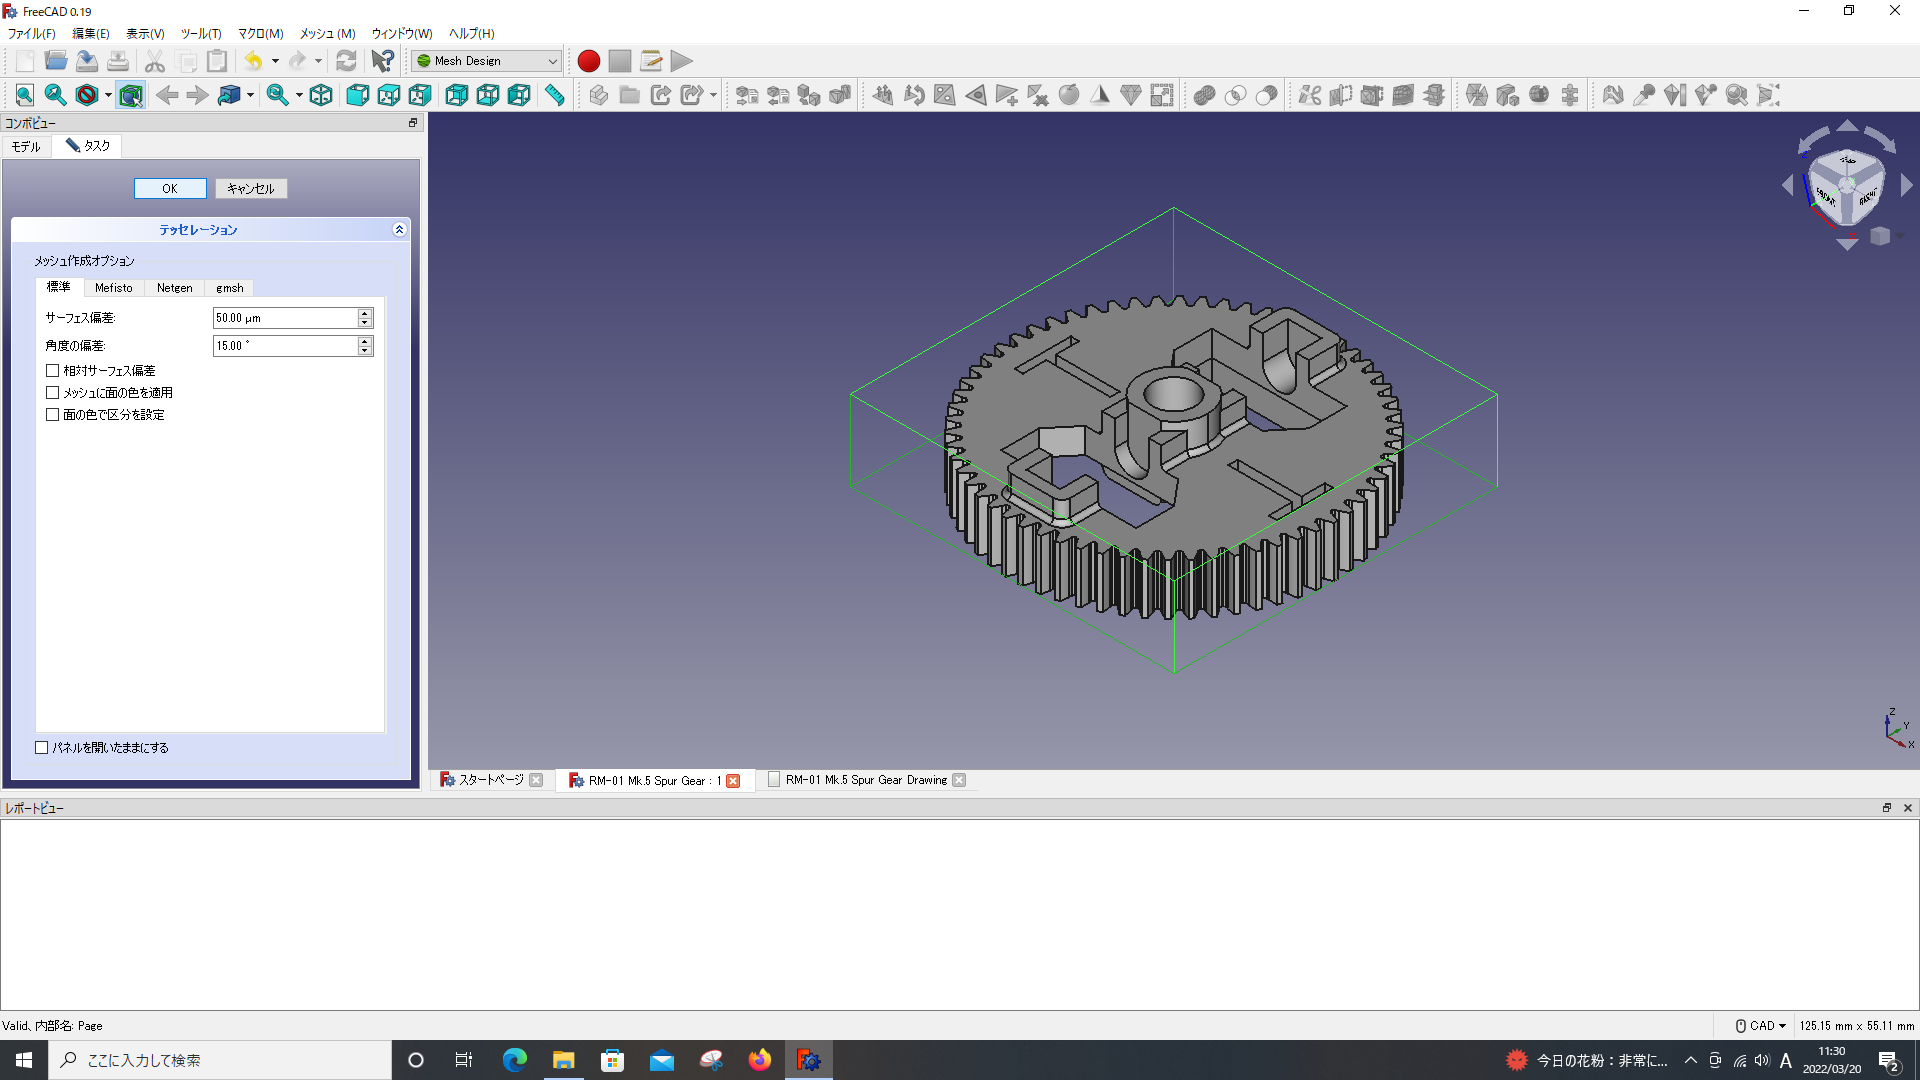Screen dimensions: 1920x1080
Task: Click the Create Link icon
Action: click(661, 95)
